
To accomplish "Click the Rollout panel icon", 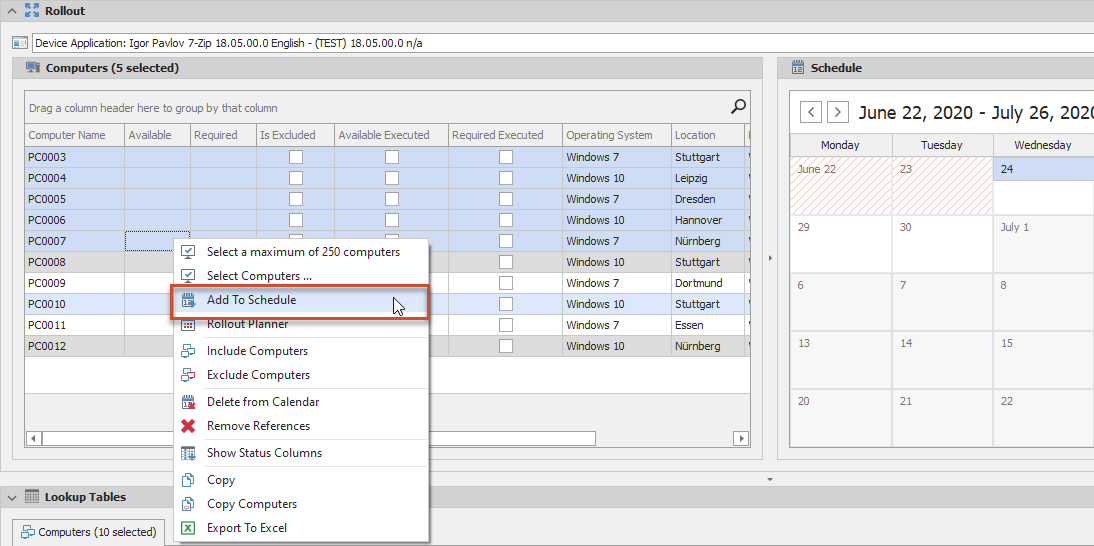I will (31, 10).
